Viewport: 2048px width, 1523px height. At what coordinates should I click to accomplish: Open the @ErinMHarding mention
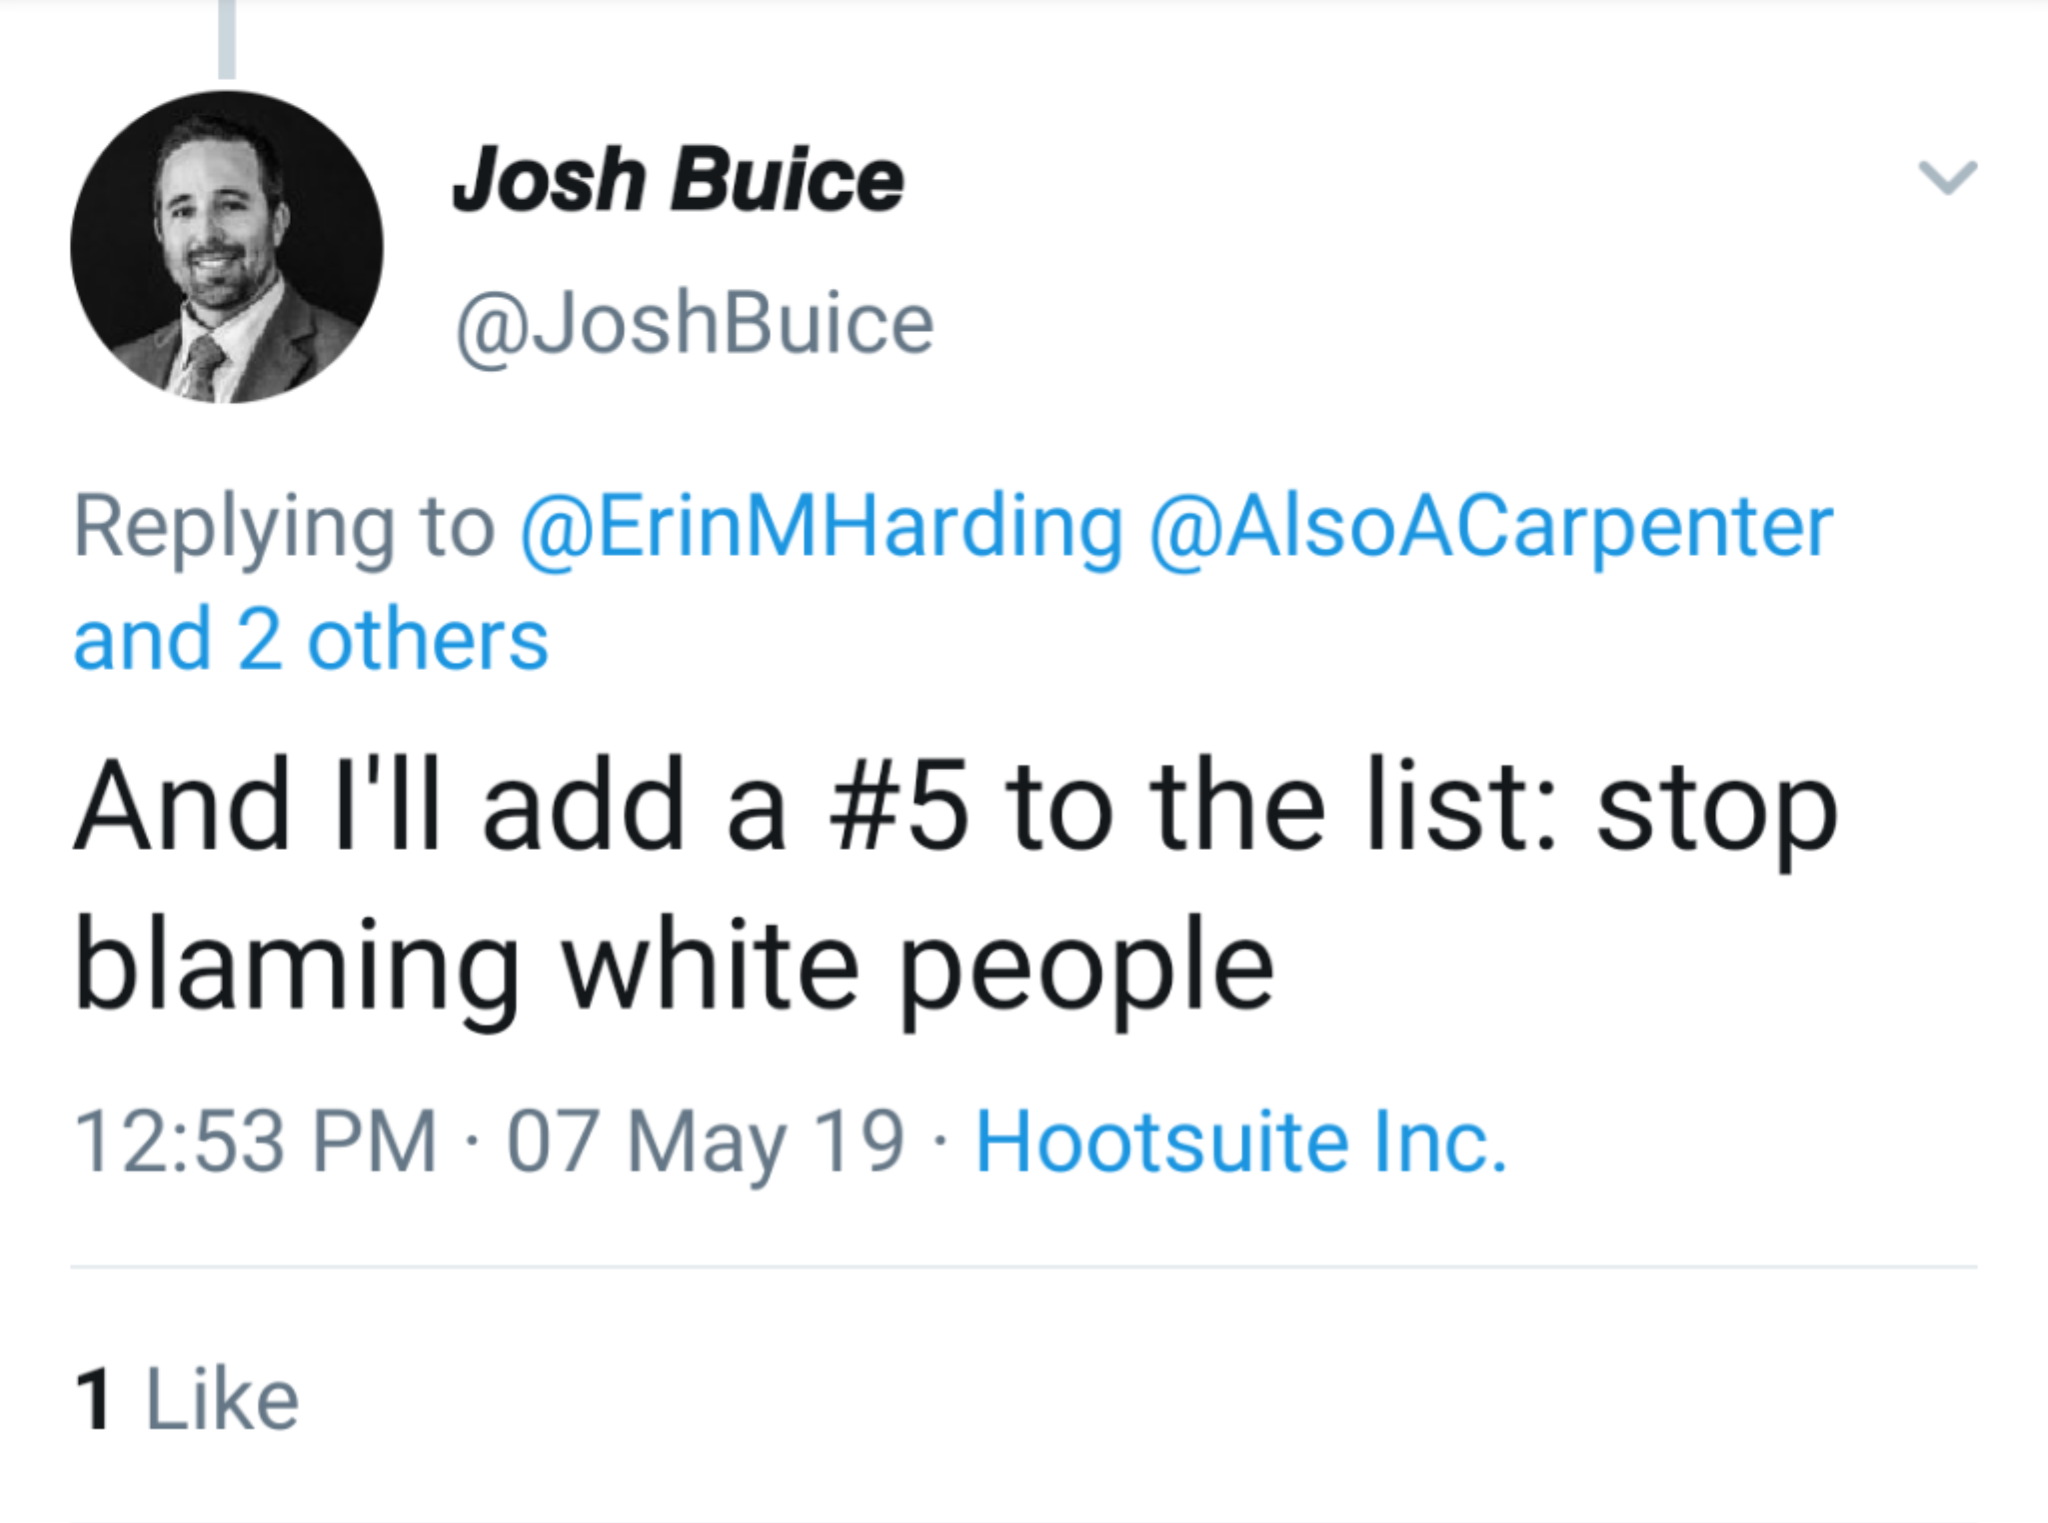coord(821,527)
